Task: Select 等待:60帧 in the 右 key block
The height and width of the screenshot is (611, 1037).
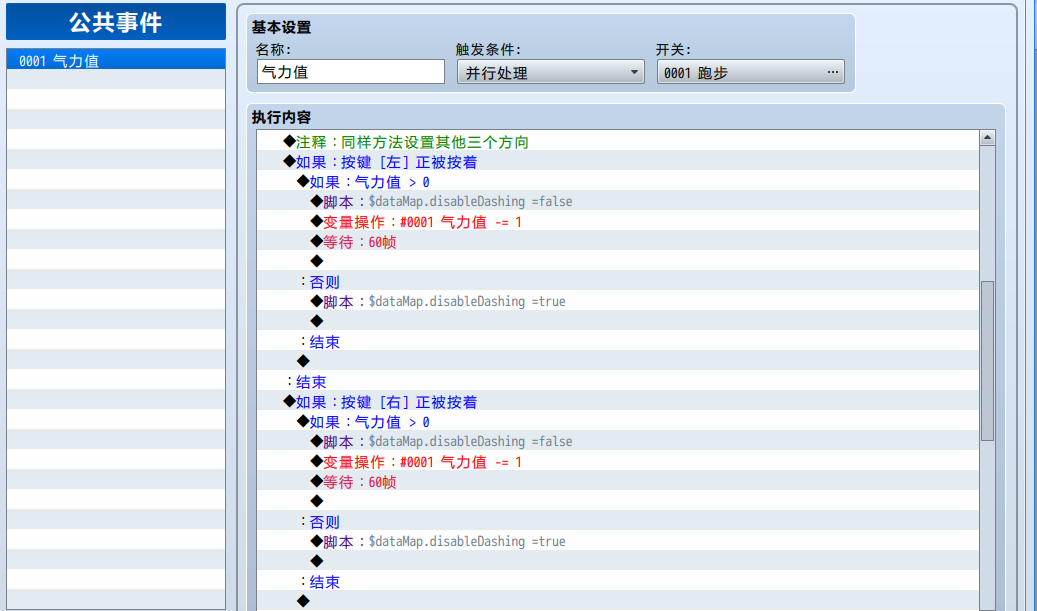Action: click(x=618, y=481)
